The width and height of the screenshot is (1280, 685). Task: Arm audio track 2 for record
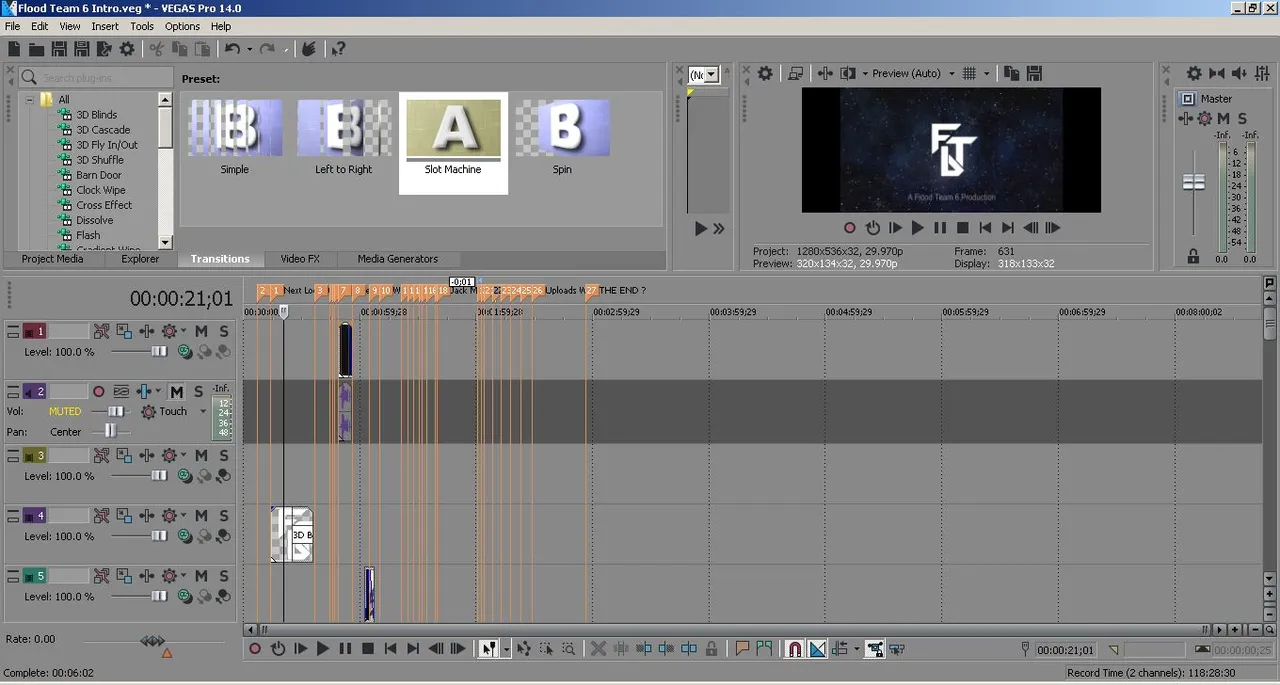[x=99, y=391]
